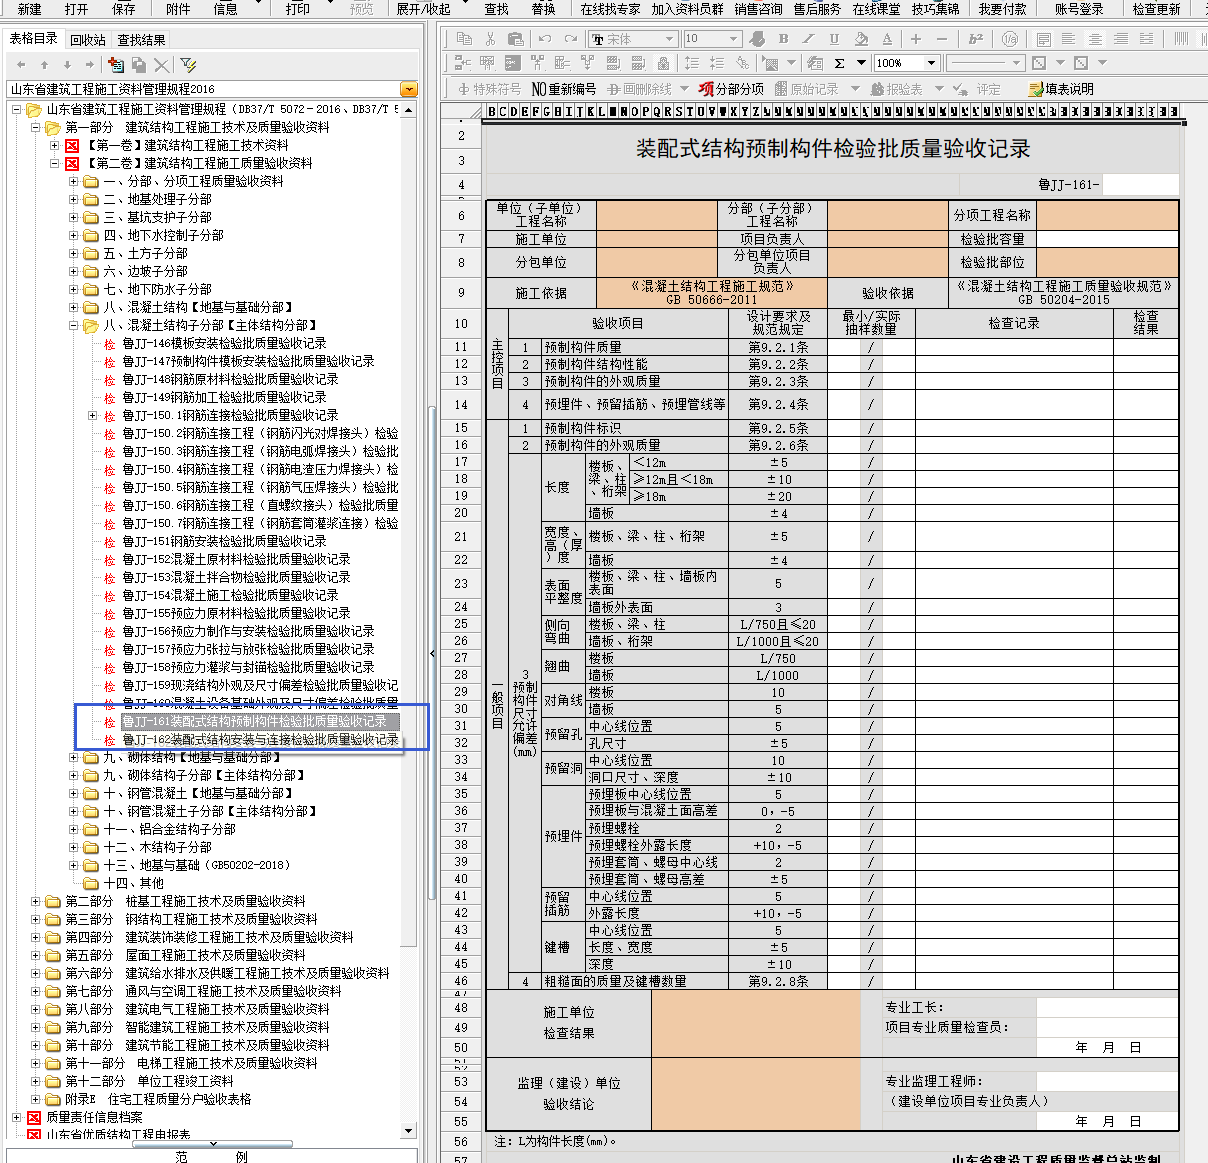Click the scissors cut icon
Viewport: 1208px width, 1163px height.
pyautogui.click(x=490, y=38)
